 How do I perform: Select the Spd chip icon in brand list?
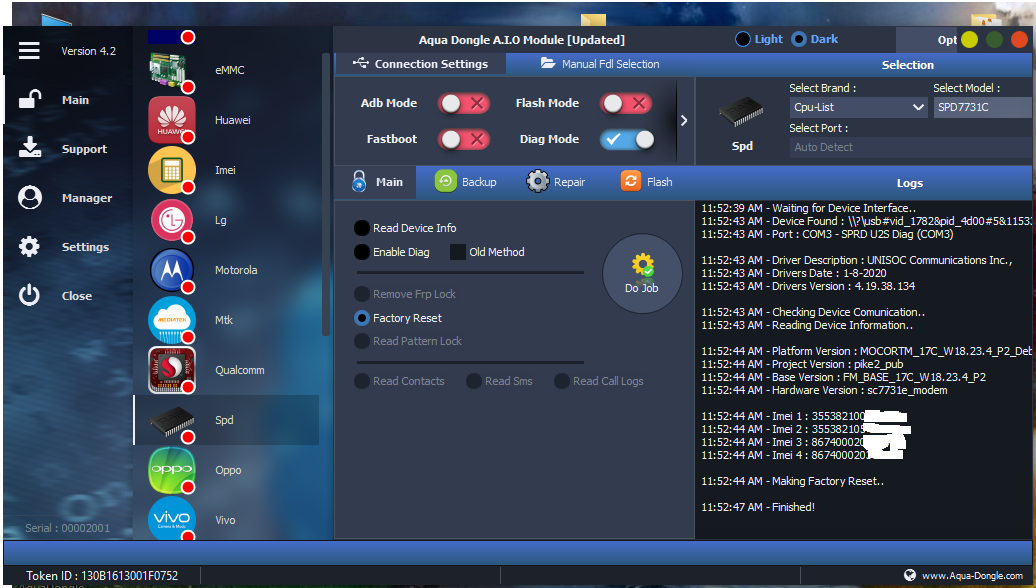click(x=172, y=421)
